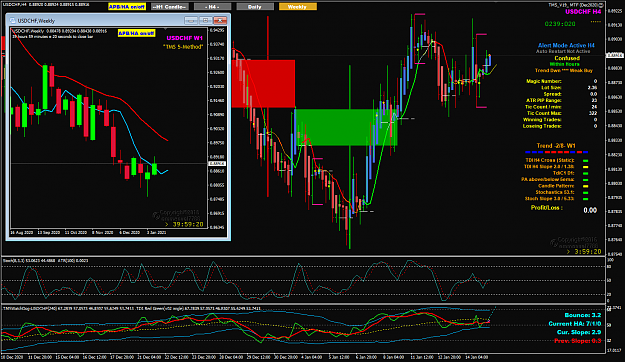Click the Alert Mode Active H4 text
The height and width of the screenshot is (362, 625).
click(566, 45)
